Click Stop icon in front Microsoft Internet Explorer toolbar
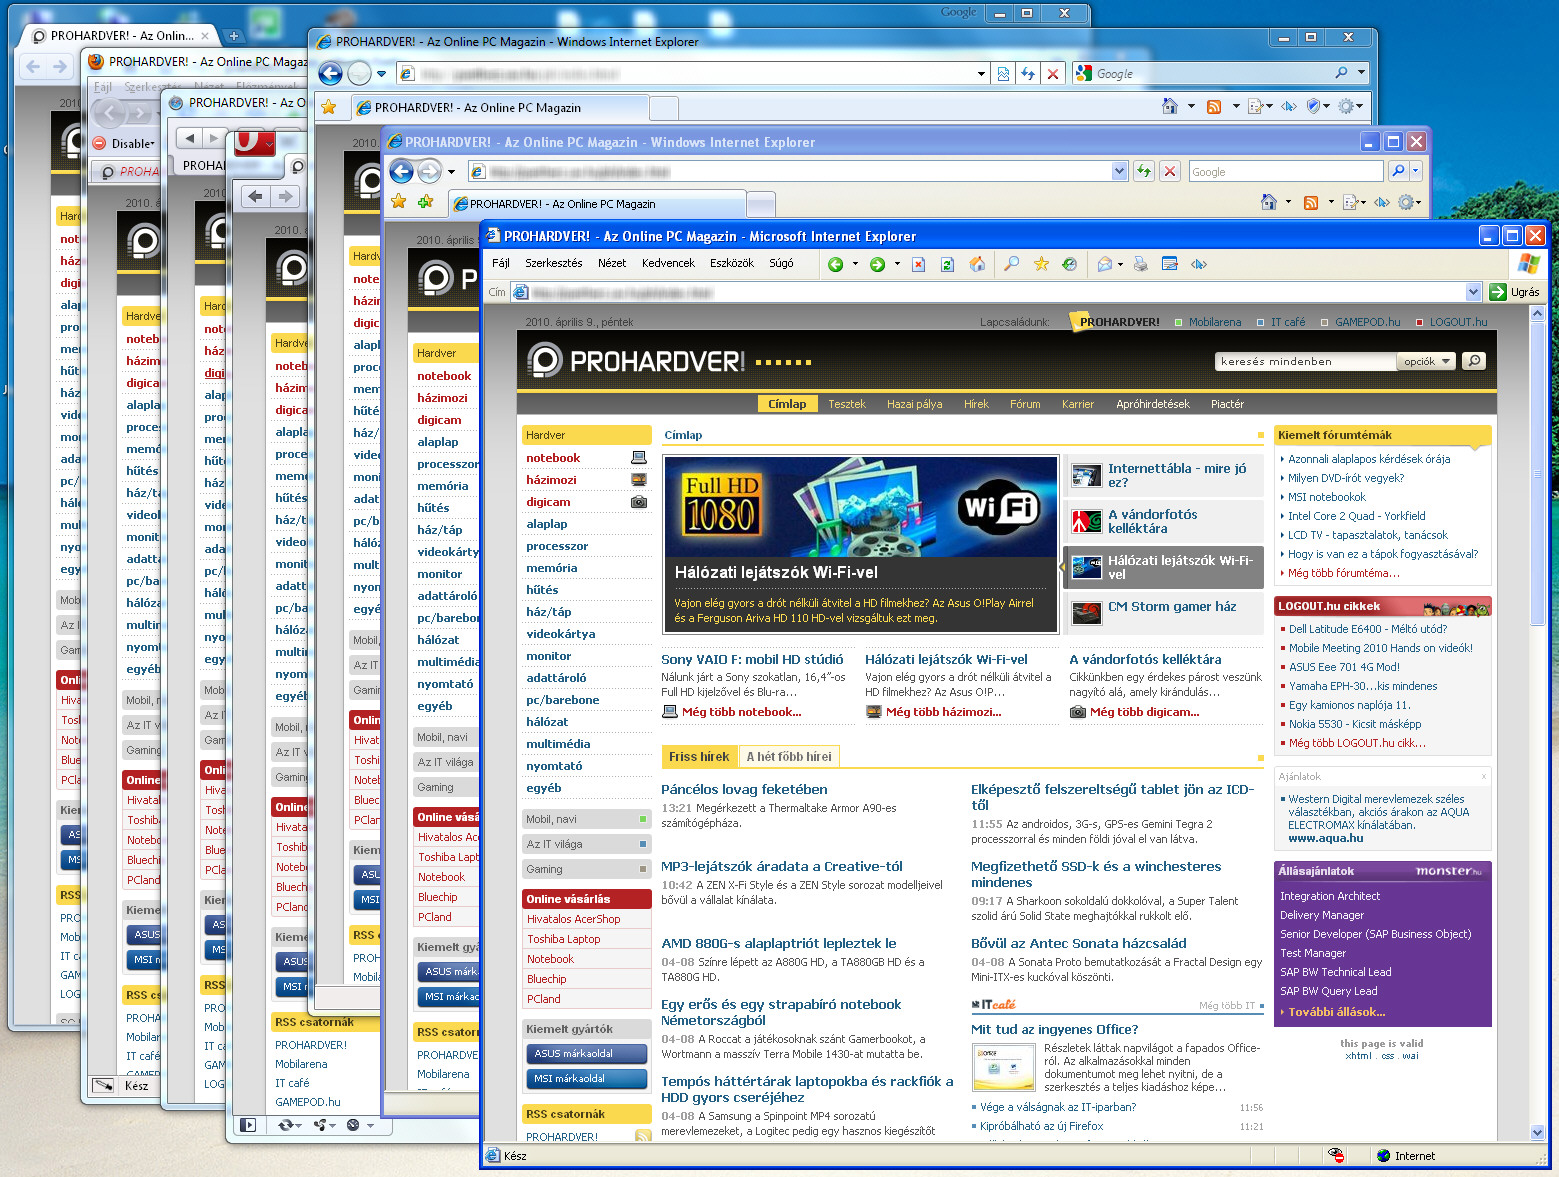The width and height of the screenshot is (1559, 1177). pyautogui.click(x=919, y=264)
